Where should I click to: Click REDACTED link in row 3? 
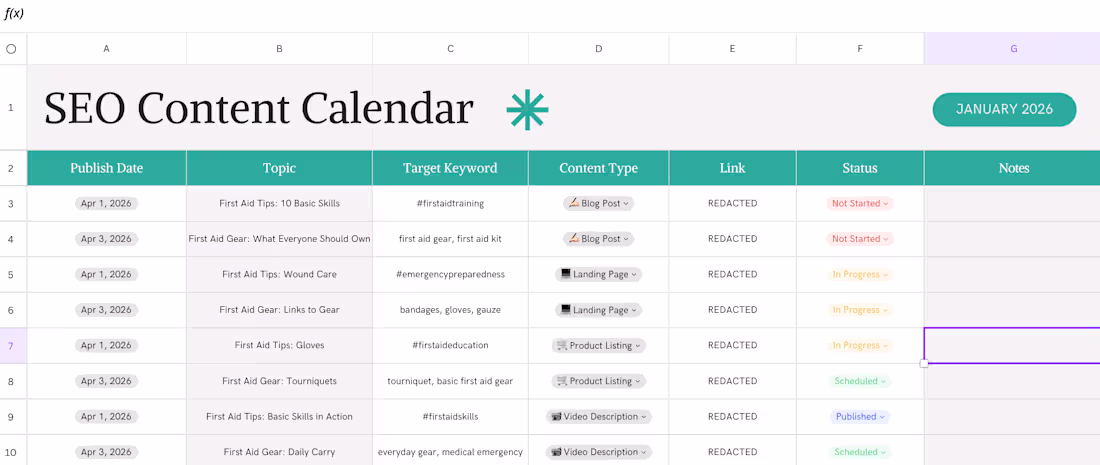(732, 203)
